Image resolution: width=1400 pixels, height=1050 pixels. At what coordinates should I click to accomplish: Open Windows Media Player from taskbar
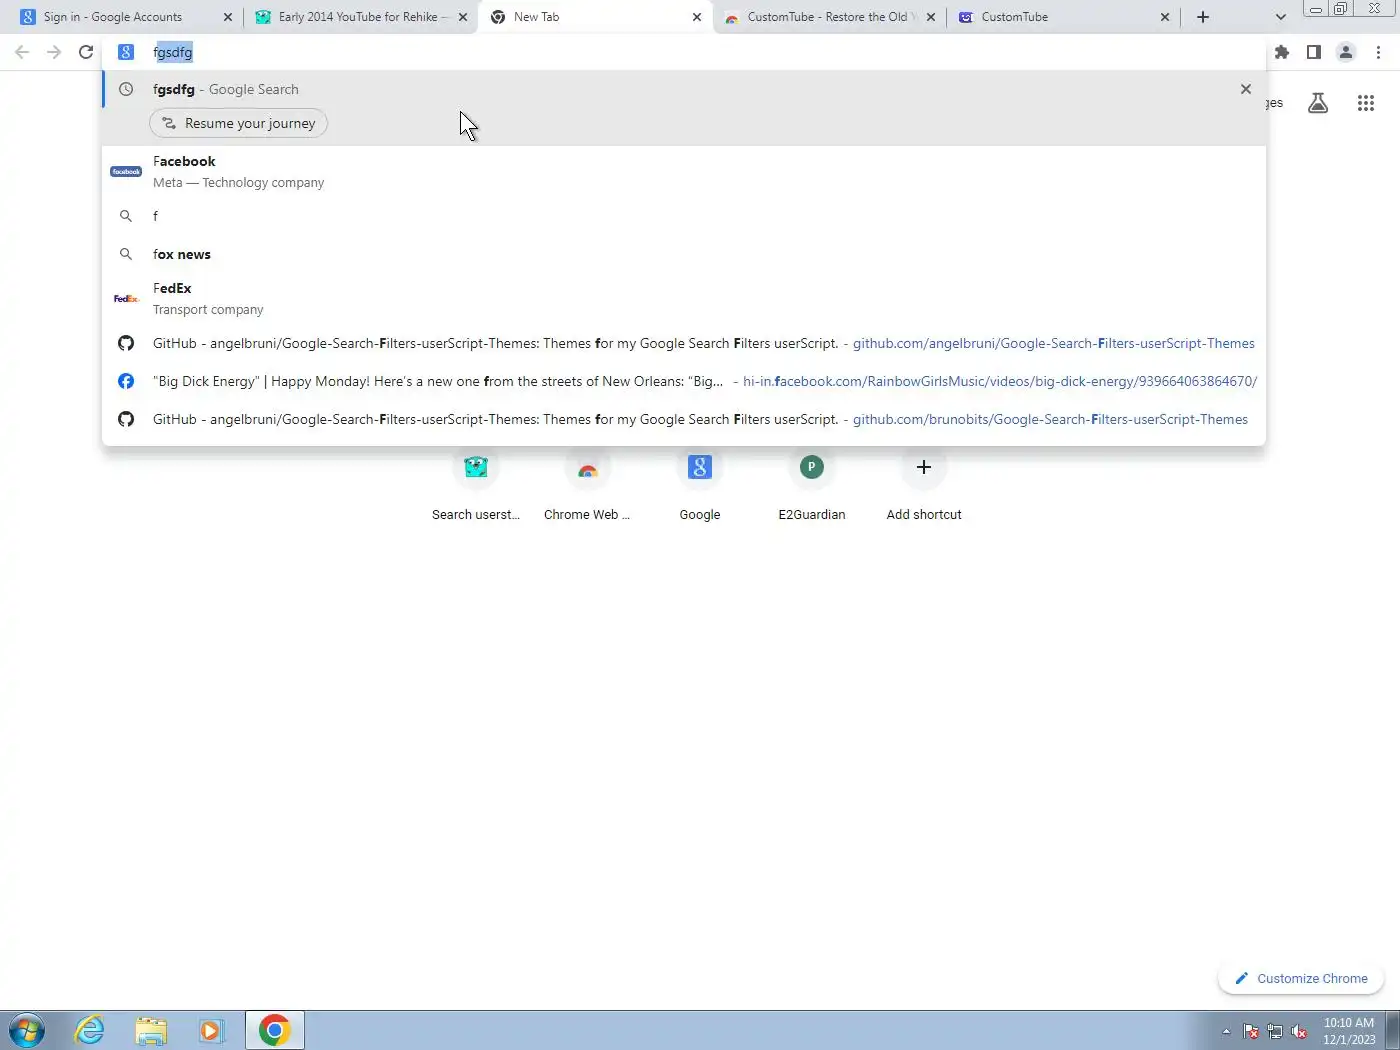211,1030
